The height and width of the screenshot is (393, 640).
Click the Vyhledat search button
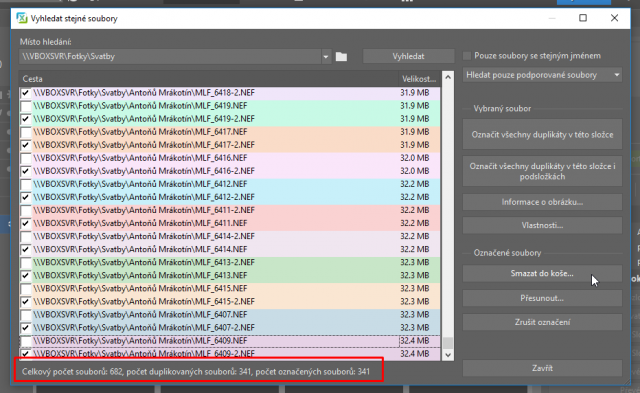(408, 56)
